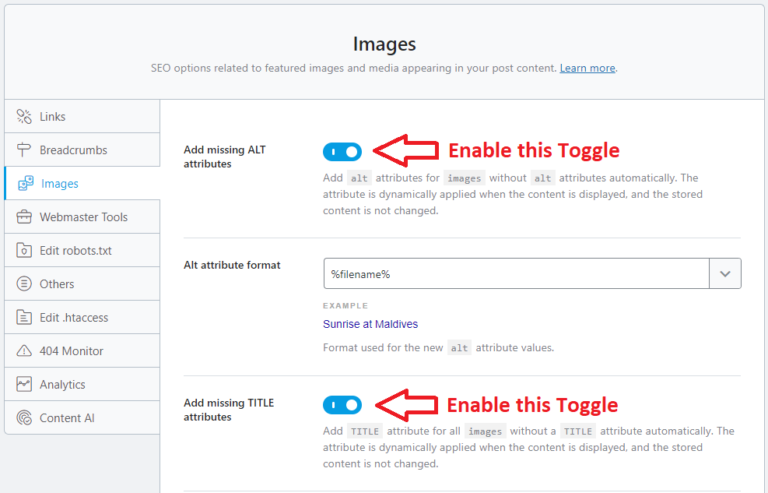Toggle Add missing ALT attributes switch
Screen dimensions: 768x493
pyautogui.click(x=342, y=152)
